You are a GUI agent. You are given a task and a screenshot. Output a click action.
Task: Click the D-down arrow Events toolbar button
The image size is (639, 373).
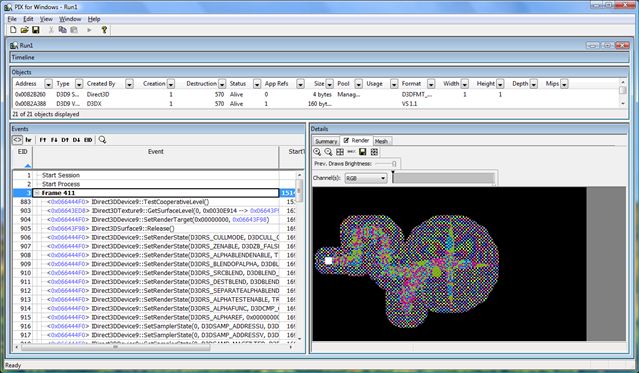76,140
